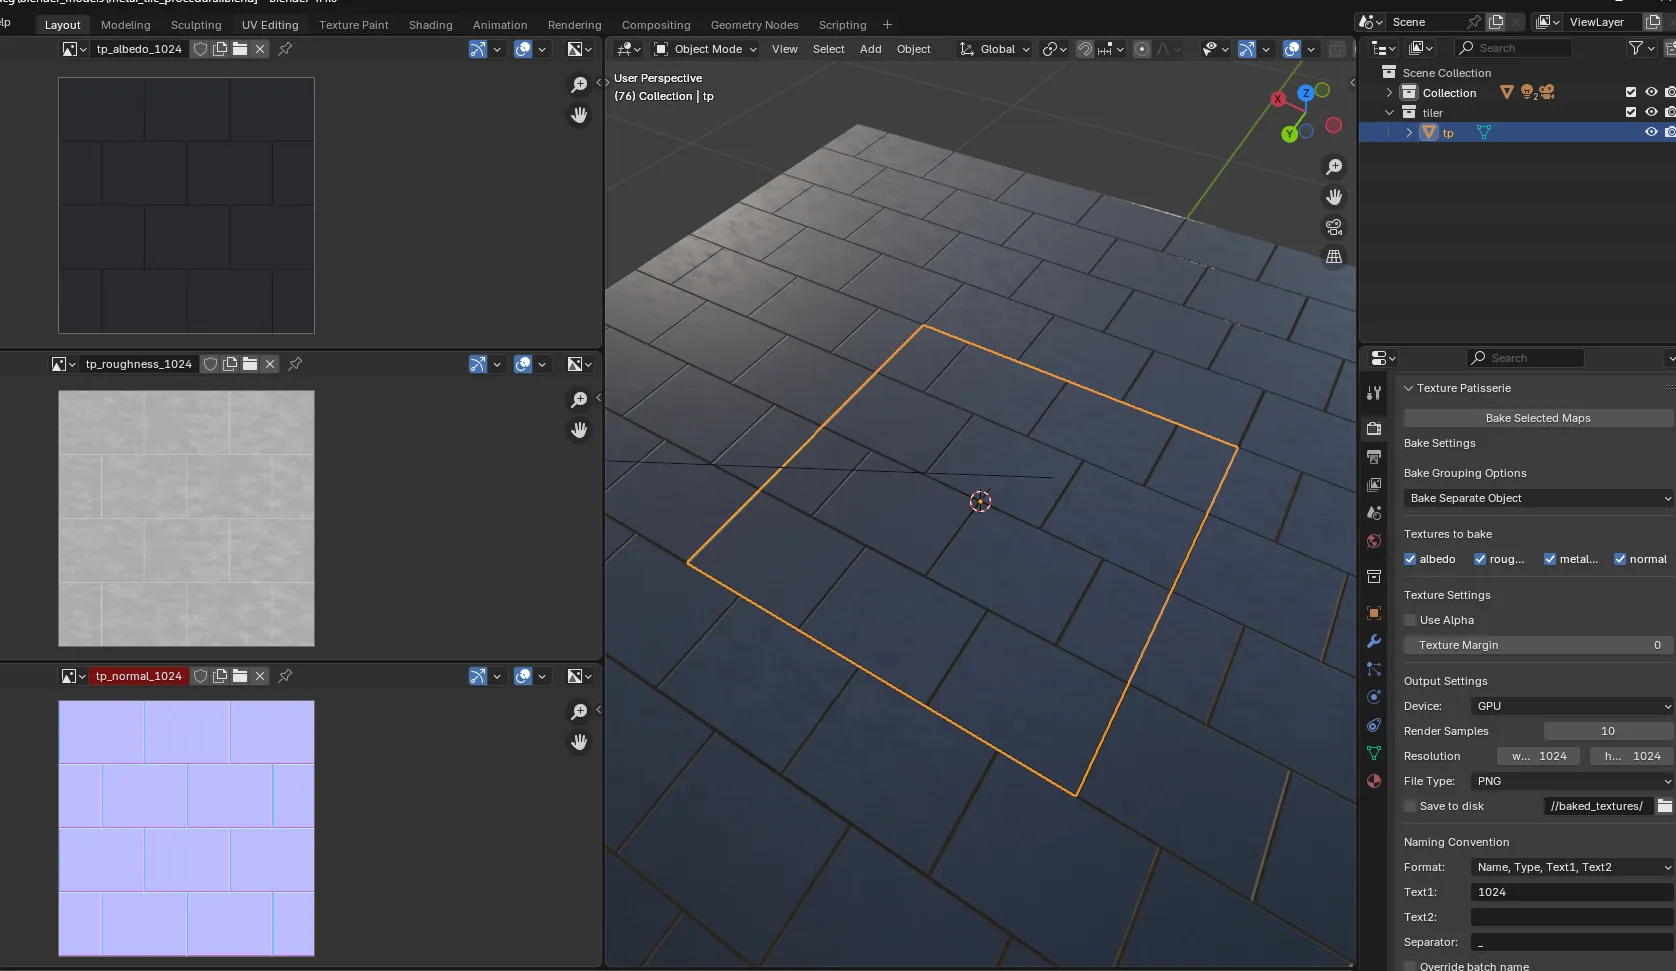Open the Global transform orientation dropdown
The width and height of the screenshot is (1676, 971).
(995, 49)
